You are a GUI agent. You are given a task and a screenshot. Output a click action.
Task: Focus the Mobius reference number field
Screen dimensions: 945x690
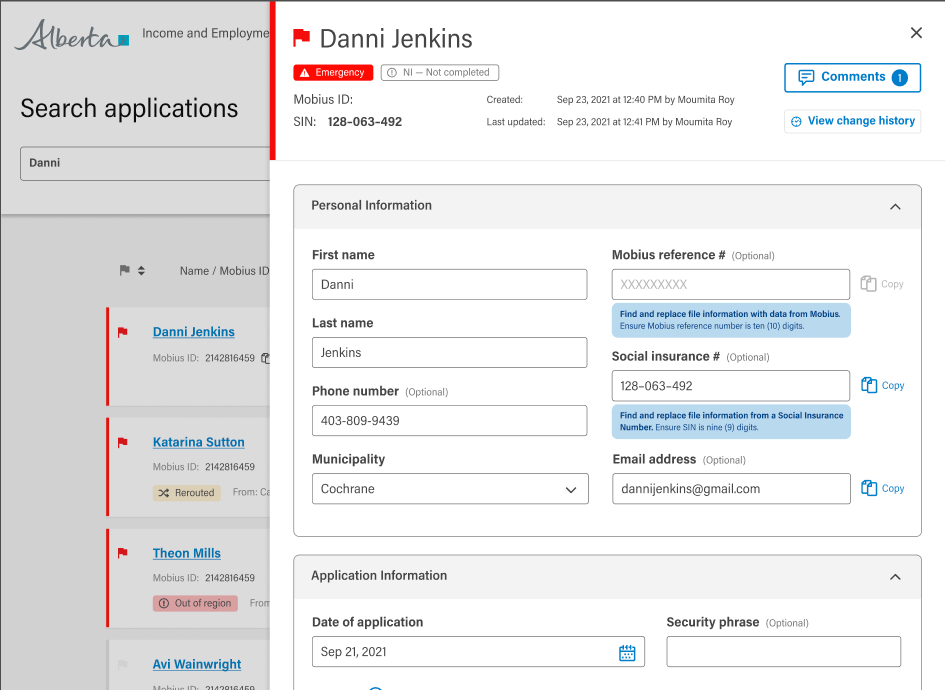pyautogui.click(x=731, y=284)
